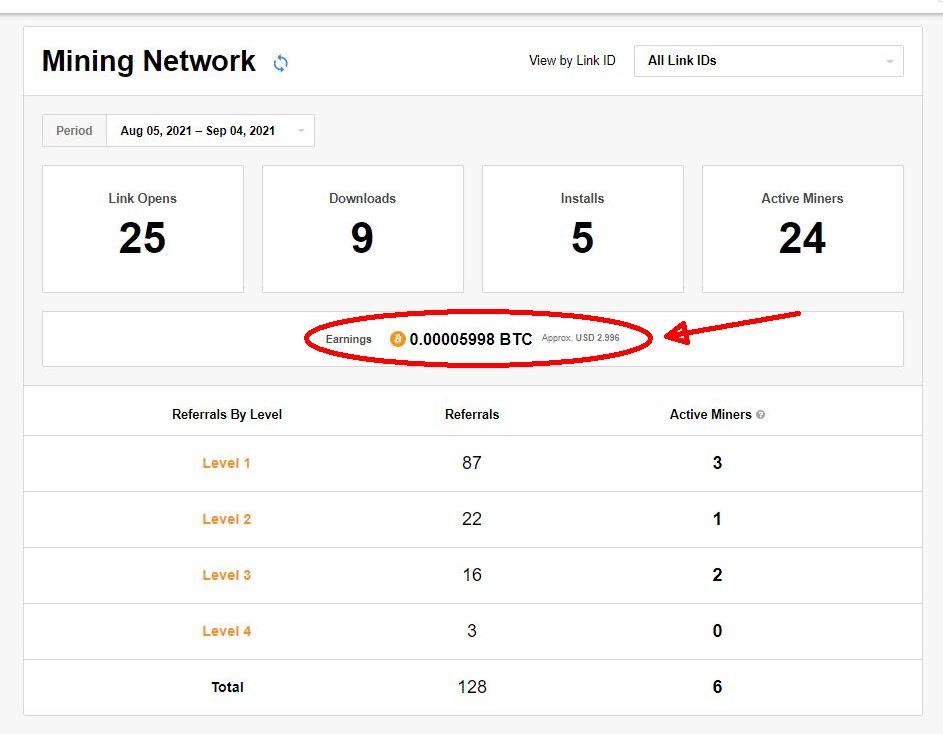This screenshot has height=734, width=943.
Task: Open the Level 3 referrals link
Action: pyautogui.click(x=226, y=575)
